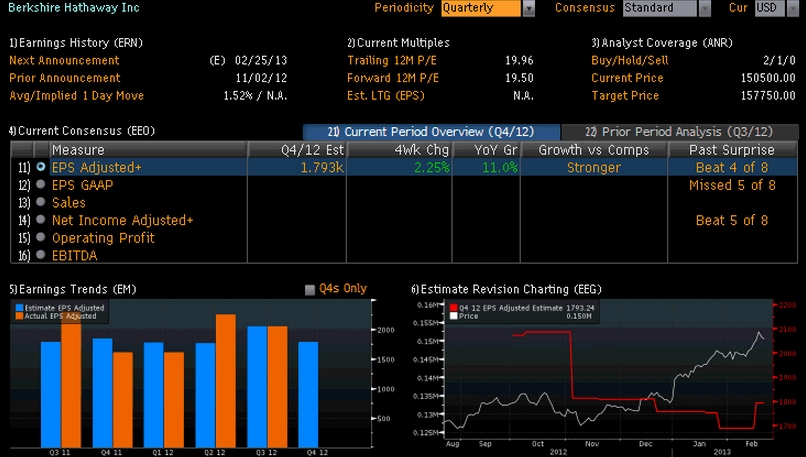Viewport: 806px width, 457px height.
Task: Switch to Current Period Overview (Q4/12) tab
Action: point(431,132)
